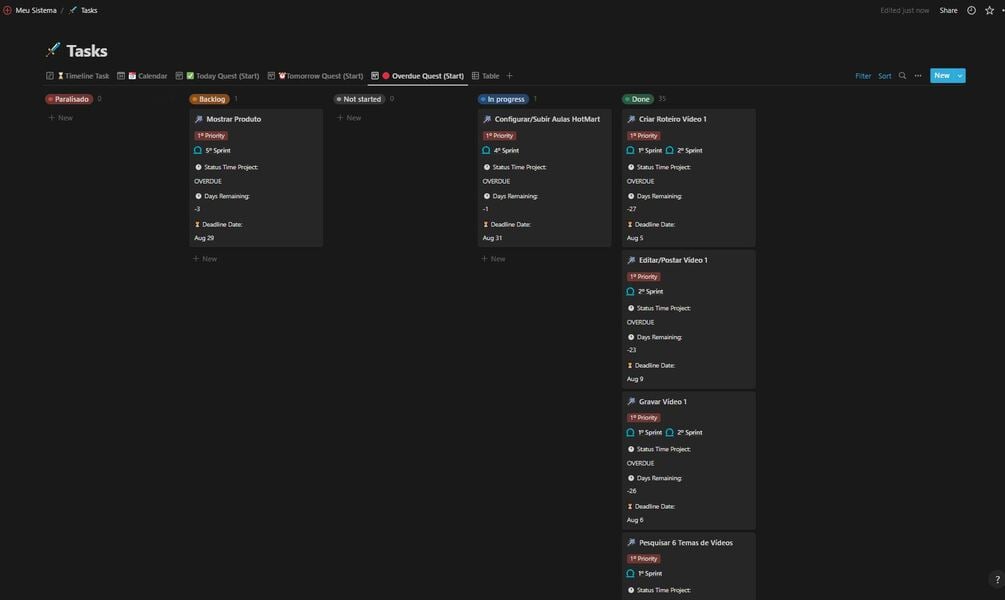The image size is (1005, 600).
Task: Add new card under Backlog column
Action: [204, 259]
